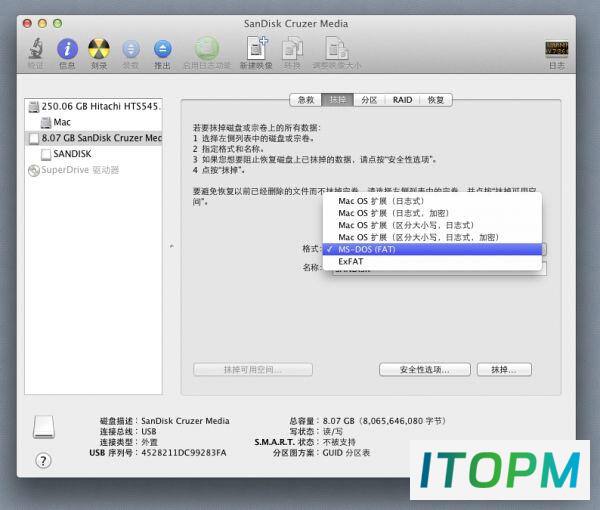Screen dimensions: 600x510
Task: Choose Mac OS 扩展（日志式）format option
Action: click(x=432, y=201)
